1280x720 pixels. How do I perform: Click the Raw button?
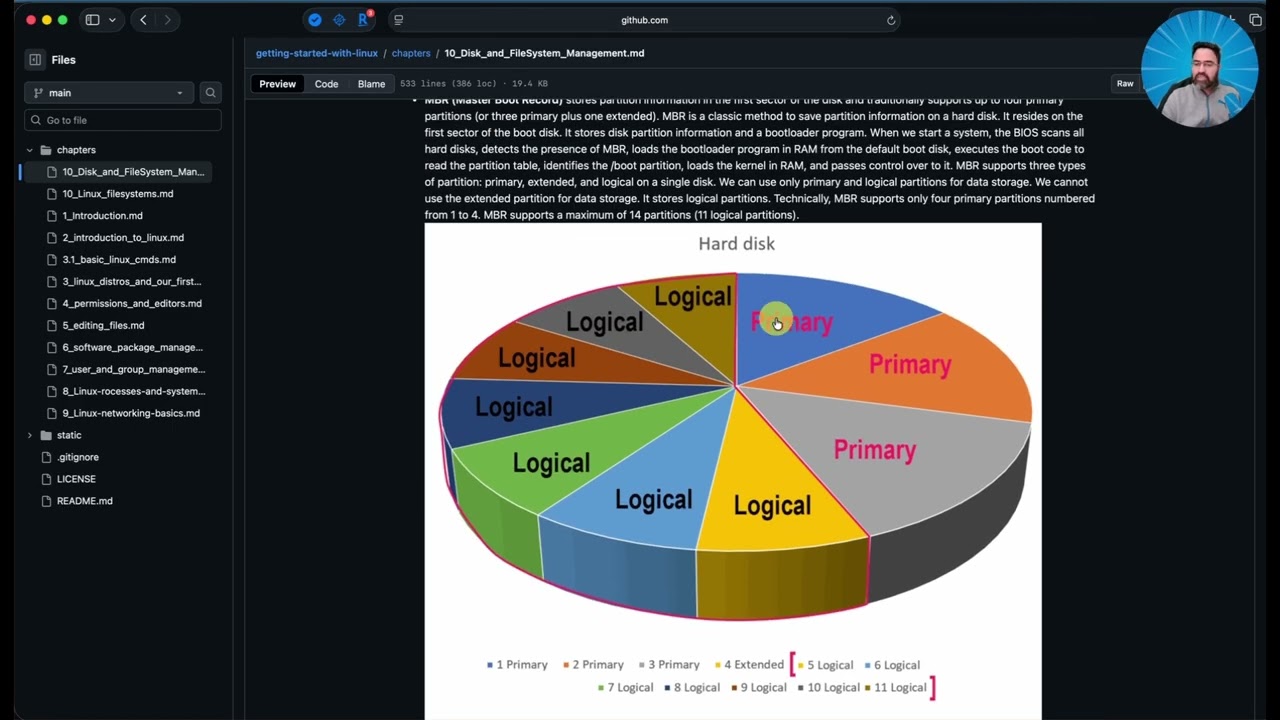click(x=1125, y=84)
